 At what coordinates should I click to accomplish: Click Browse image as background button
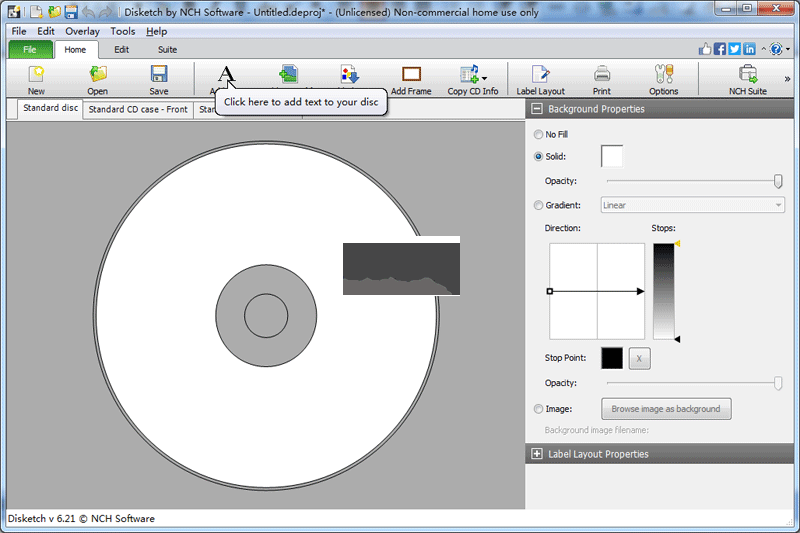(x=666, y=409)
